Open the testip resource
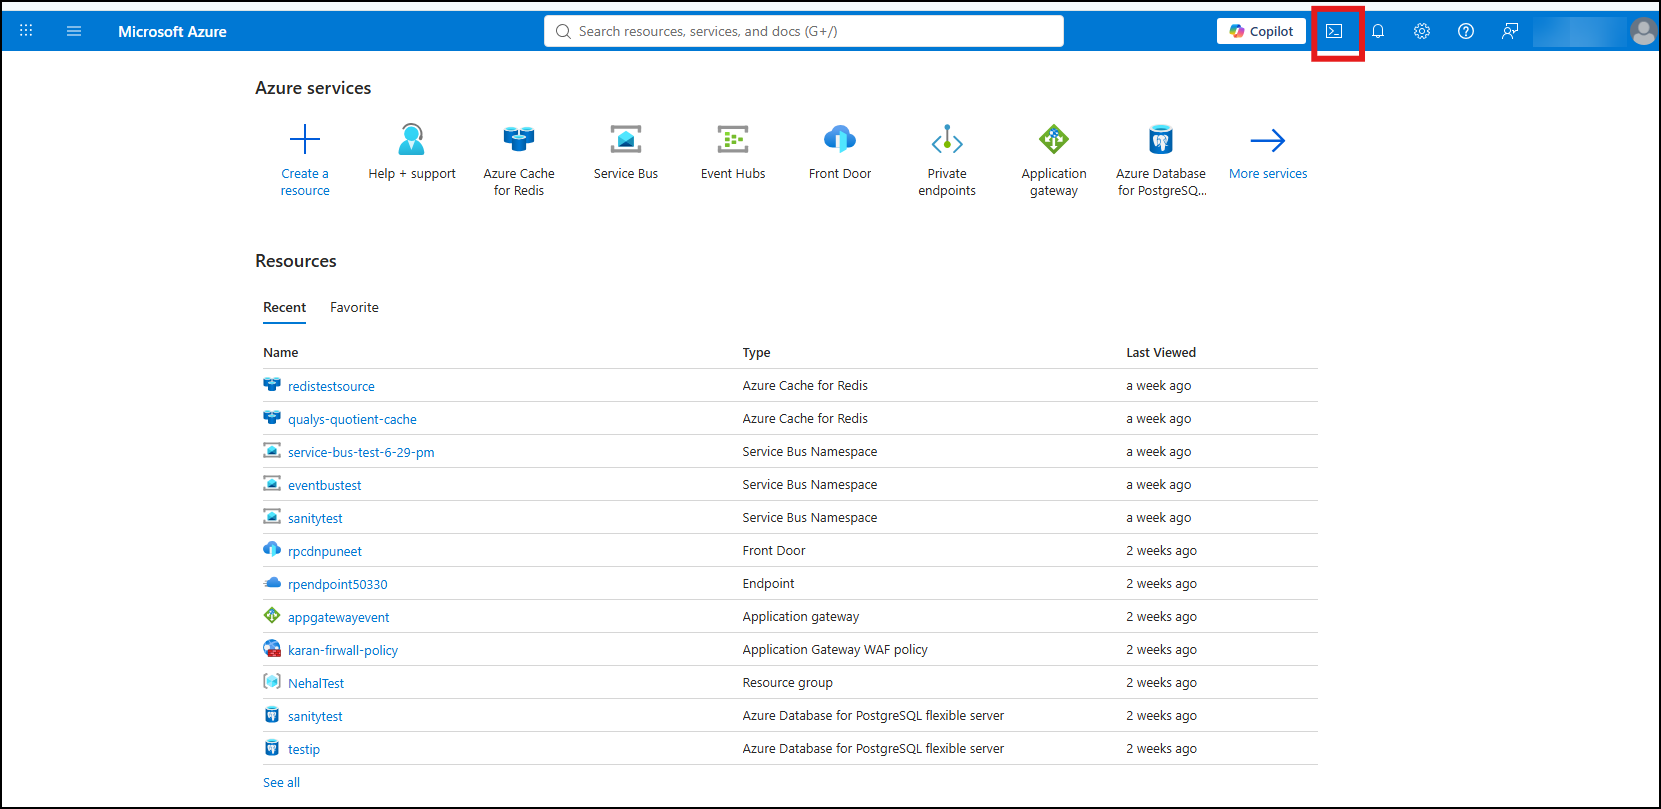Image resolution: width=1661 pixels, height=809 pixels. coord(304,749)
